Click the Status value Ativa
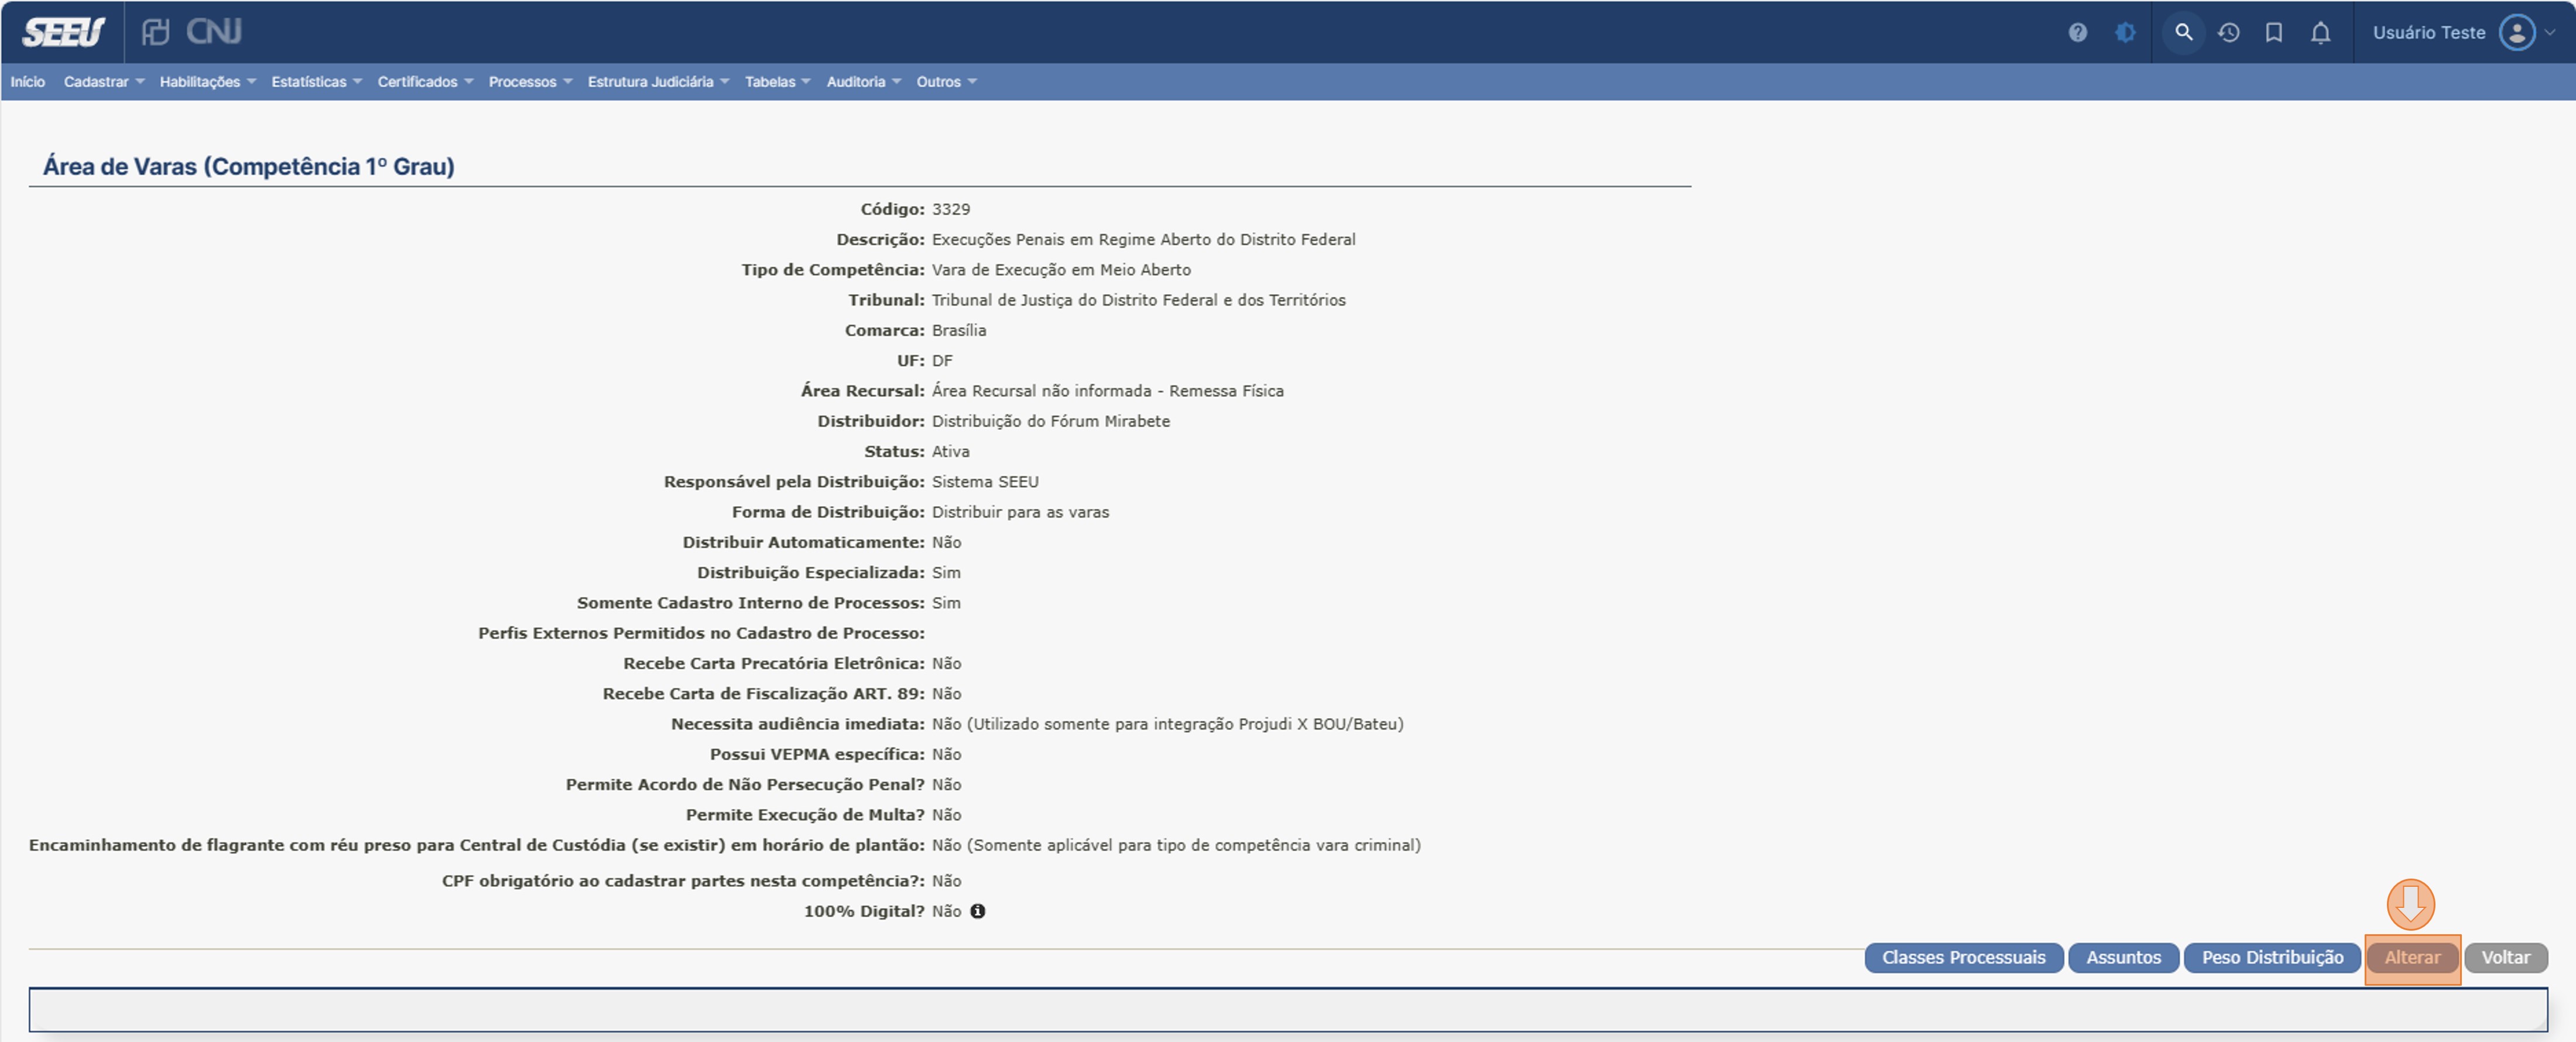This screenshot has height=1042, width=2576. point(950,451)
